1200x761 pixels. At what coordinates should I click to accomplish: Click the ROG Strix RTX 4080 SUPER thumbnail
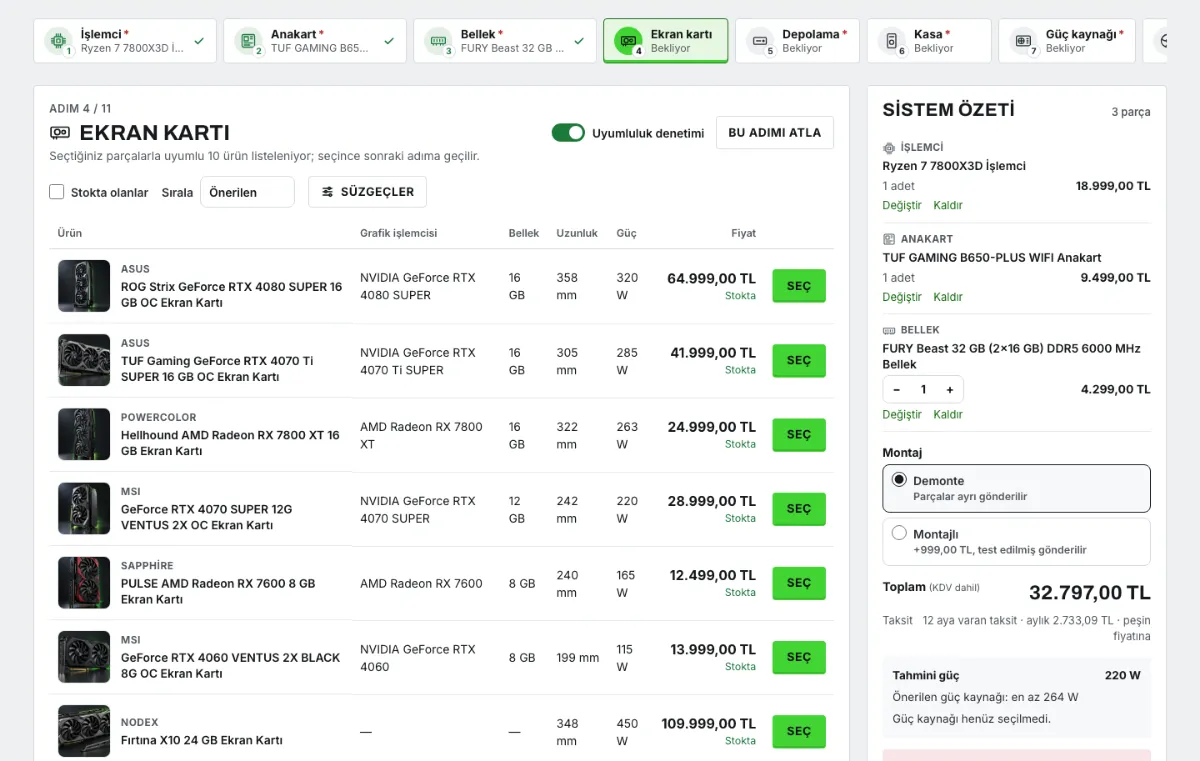click(x=84, y=286)
